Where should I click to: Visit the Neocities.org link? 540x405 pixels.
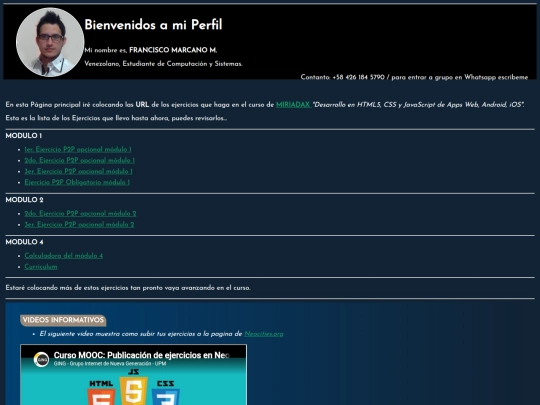click(x=264, y=334)
